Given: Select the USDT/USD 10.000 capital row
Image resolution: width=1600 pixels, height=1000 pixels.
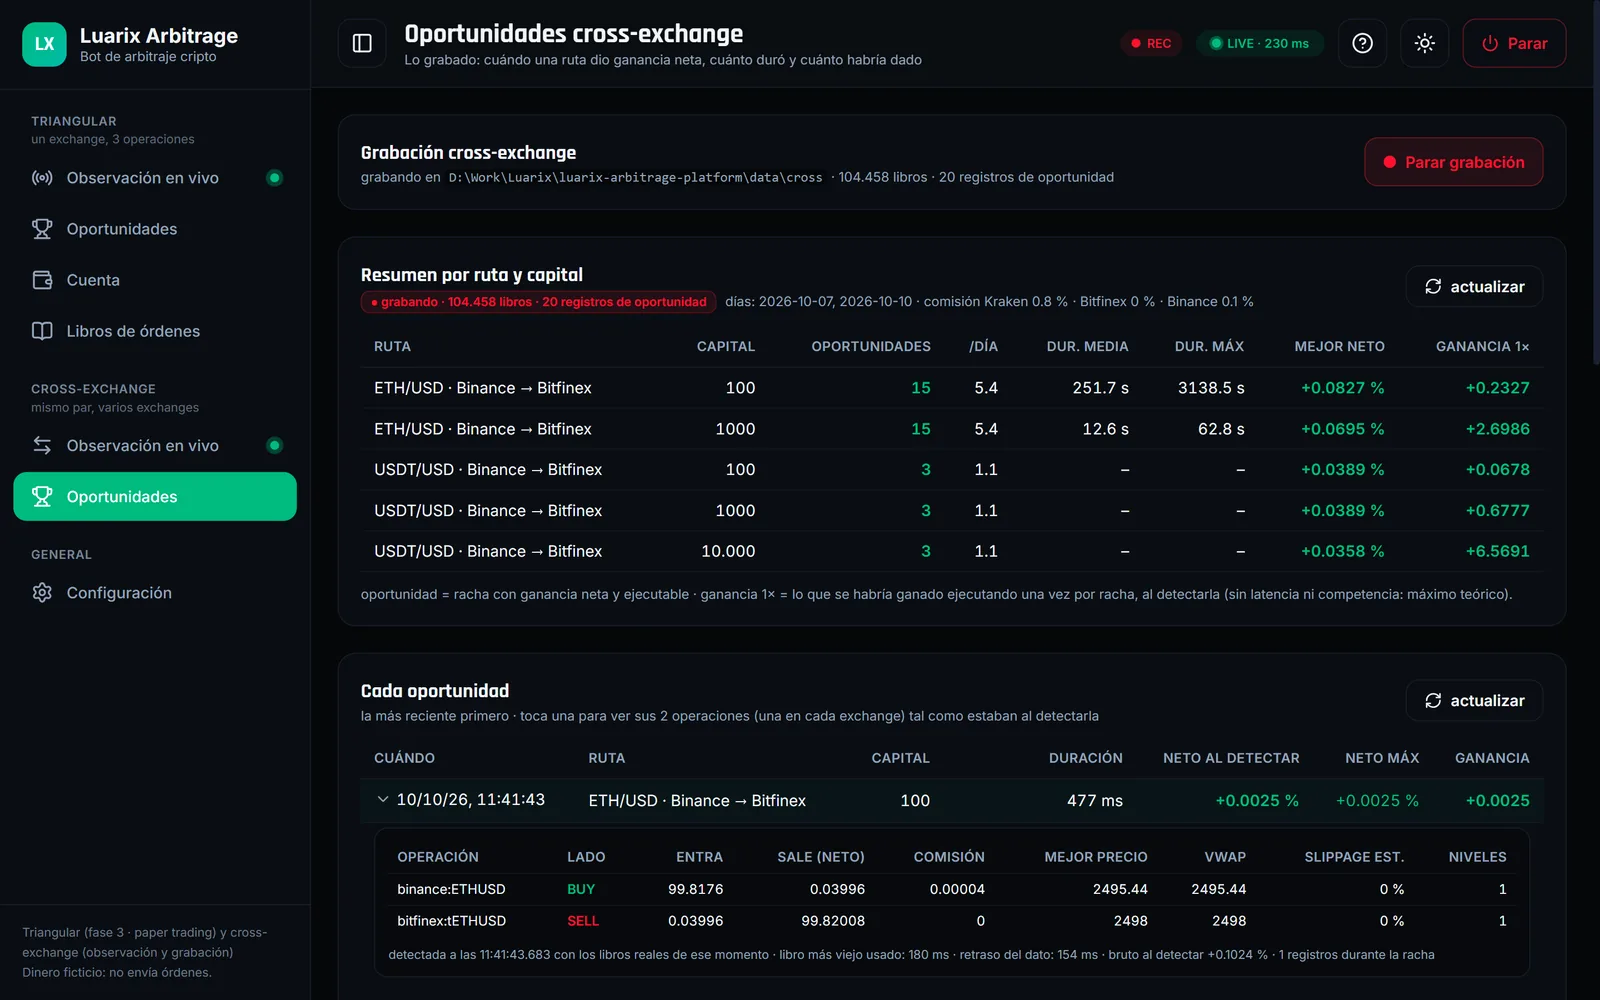Looking at the screenshot, I should tap(951, 551).
